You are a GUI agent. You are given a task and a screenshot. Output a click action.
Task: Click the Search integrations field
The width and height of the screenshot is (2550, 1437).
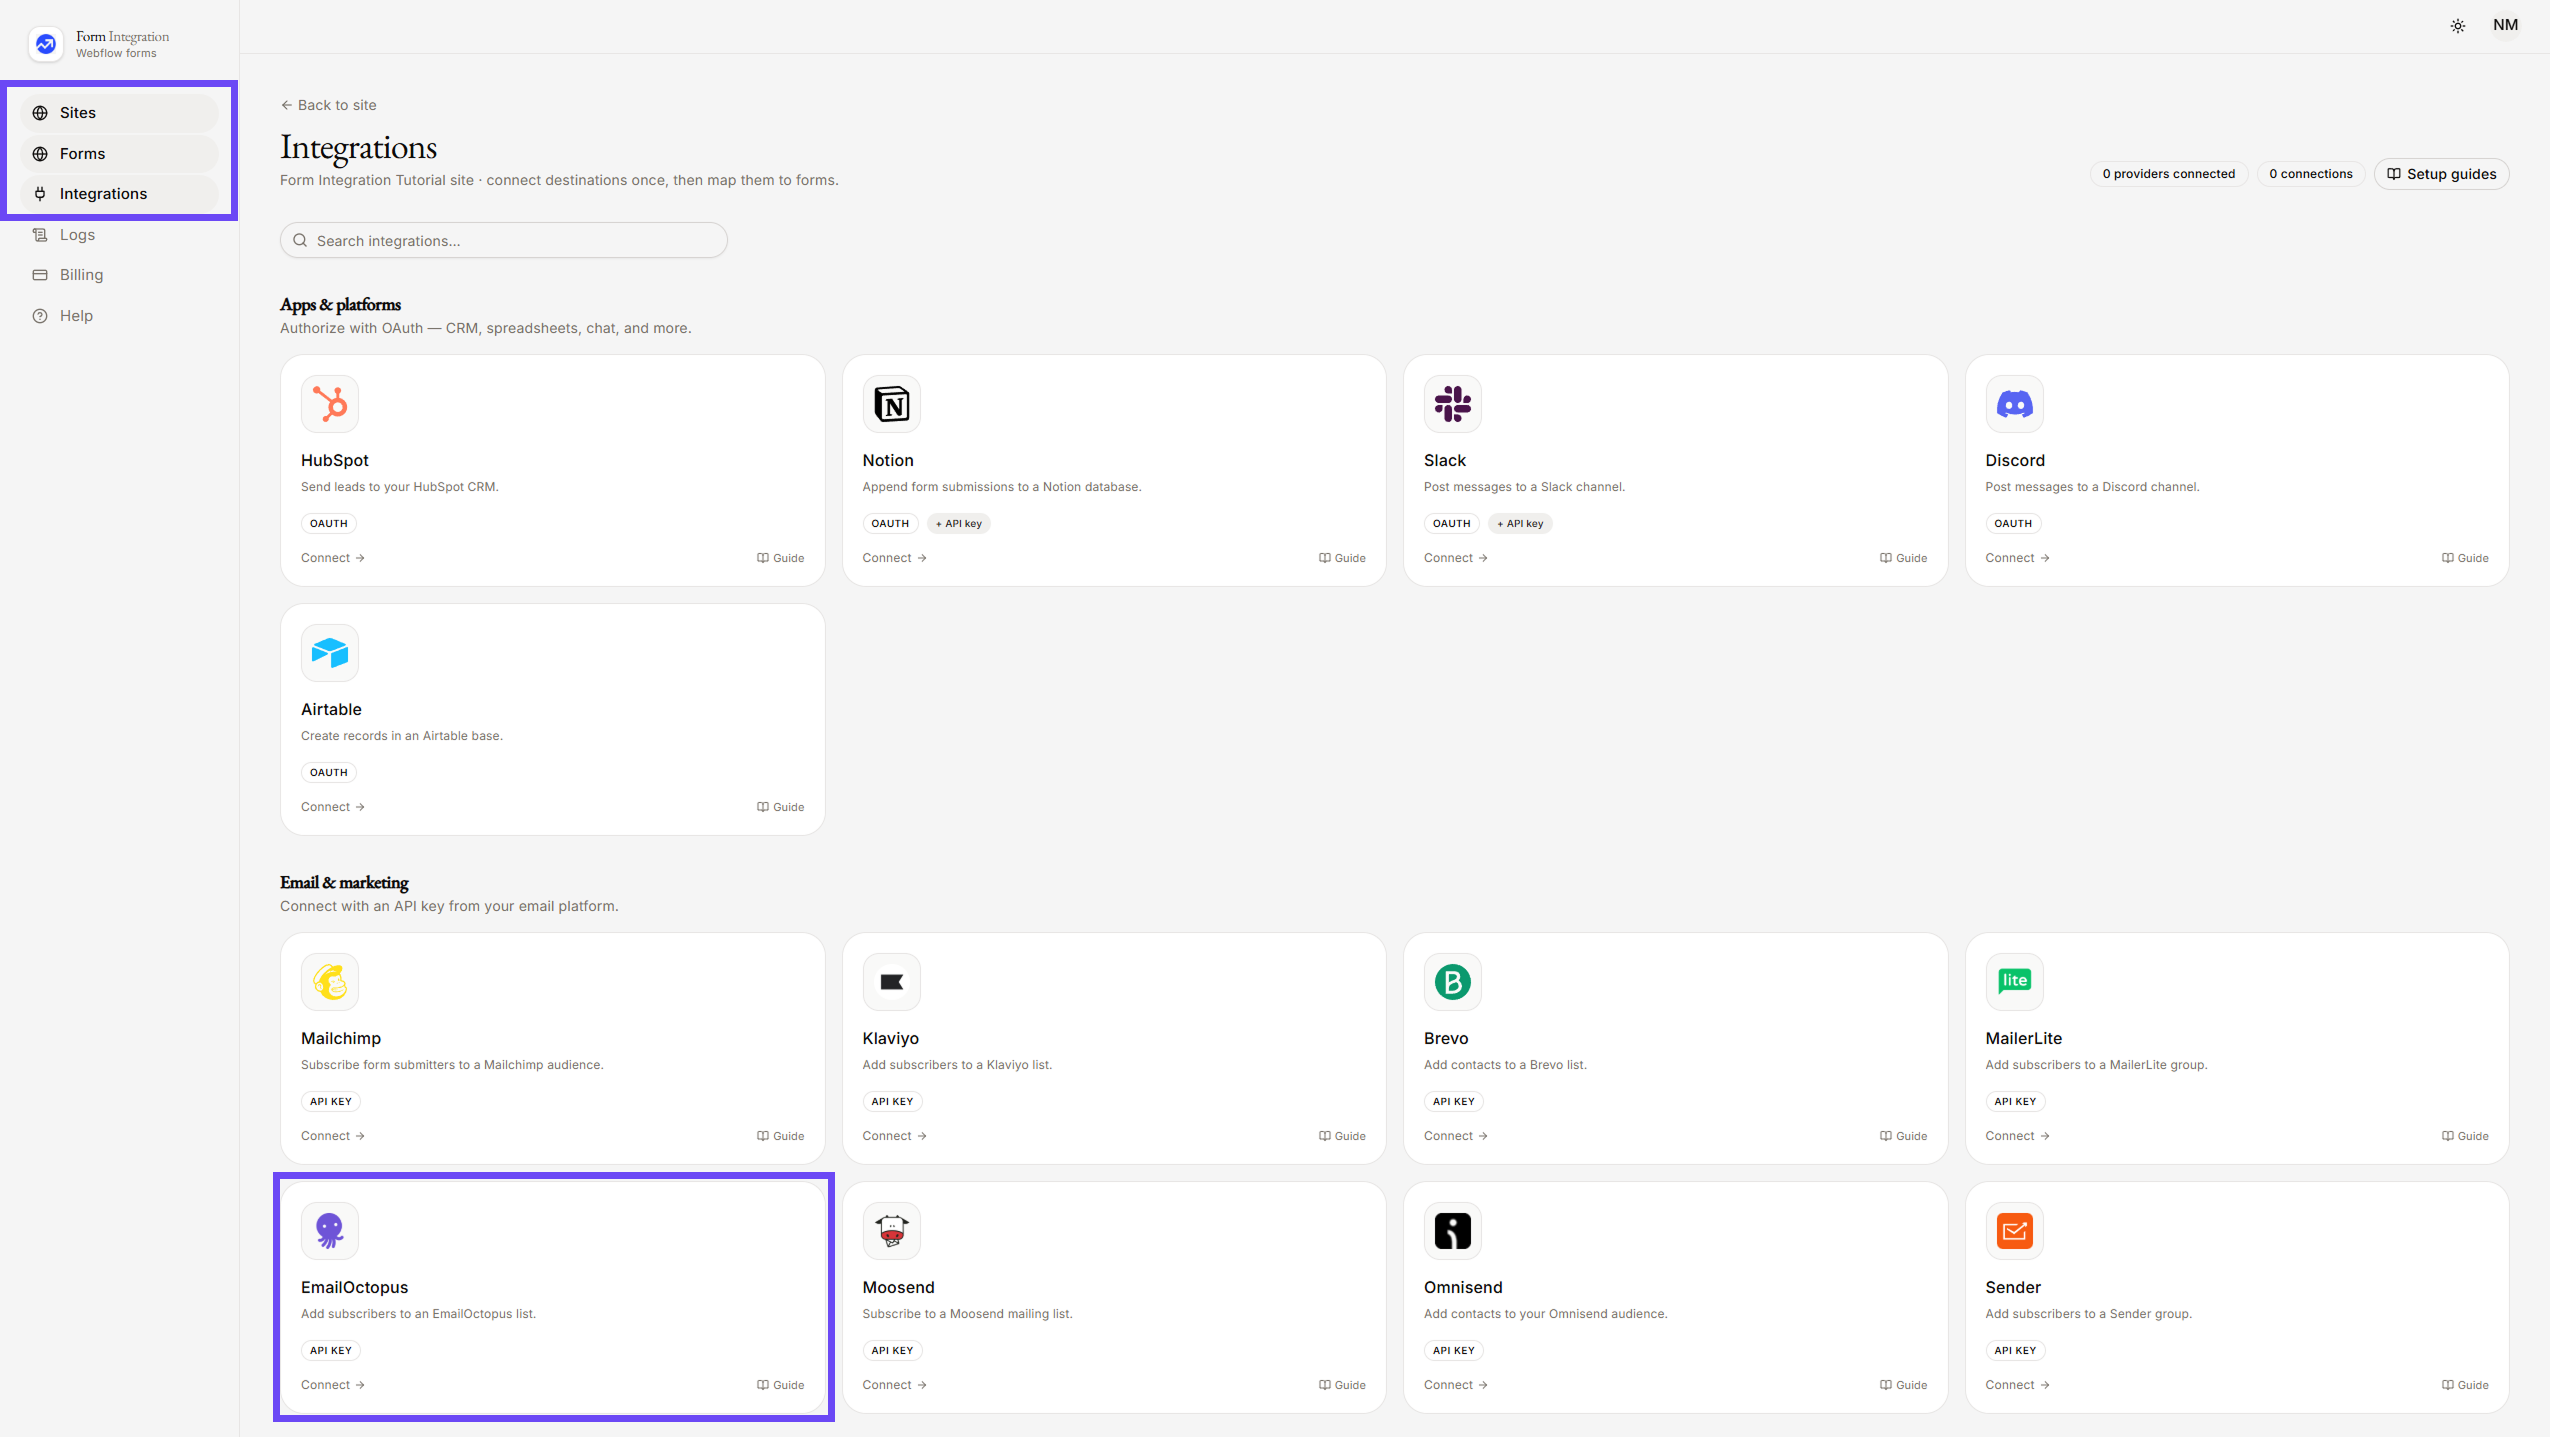[503, 240]
